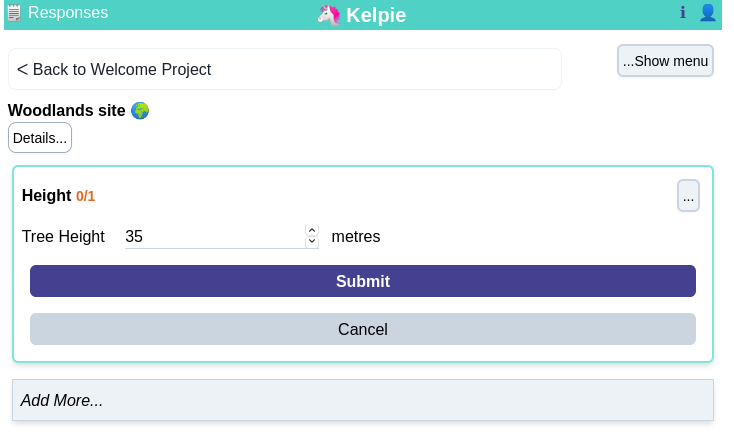This screenshot has height=448, width=734.
Task: Open the Responses page link
Action: click(68, 13)
